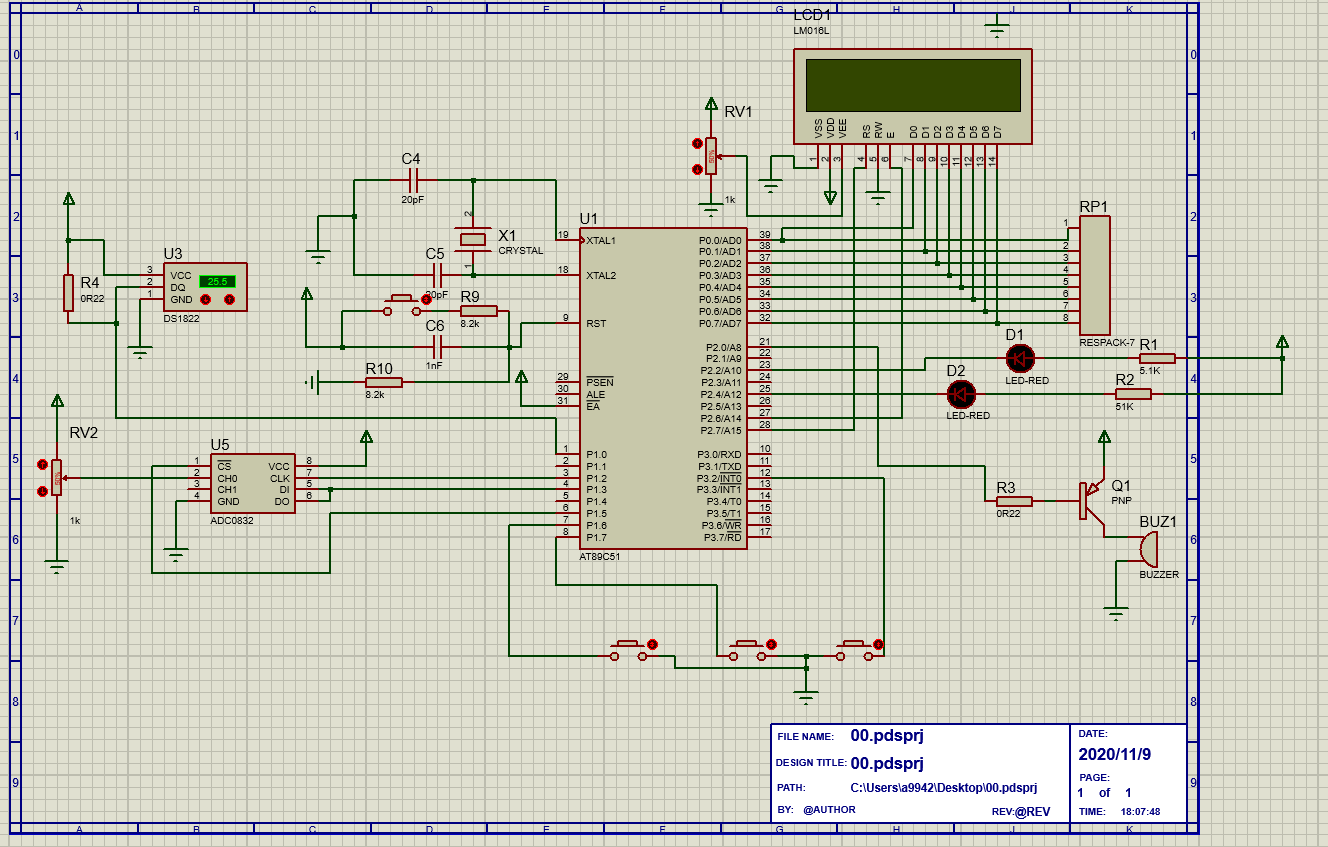Click the path text C:\Users\a9942\Desktop\00.pdsprj
Screen dimensions: 1328x847
tap(943, 788)
